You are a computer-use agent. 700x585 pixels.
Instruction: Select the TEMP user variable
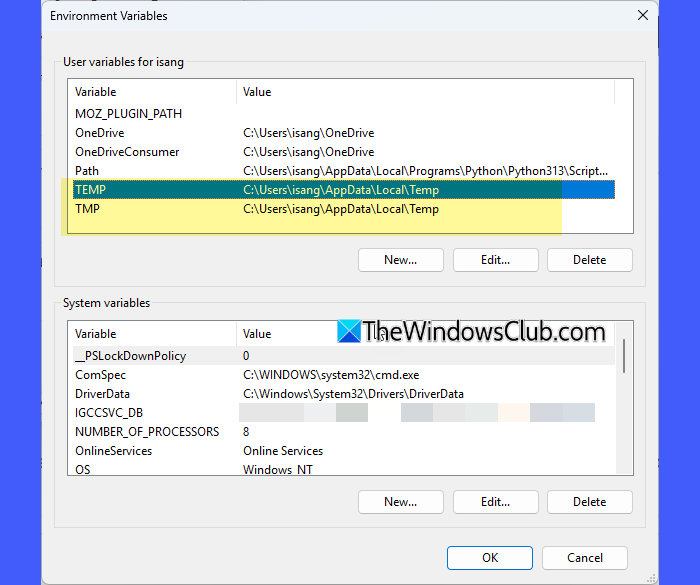tap(344, 190)
